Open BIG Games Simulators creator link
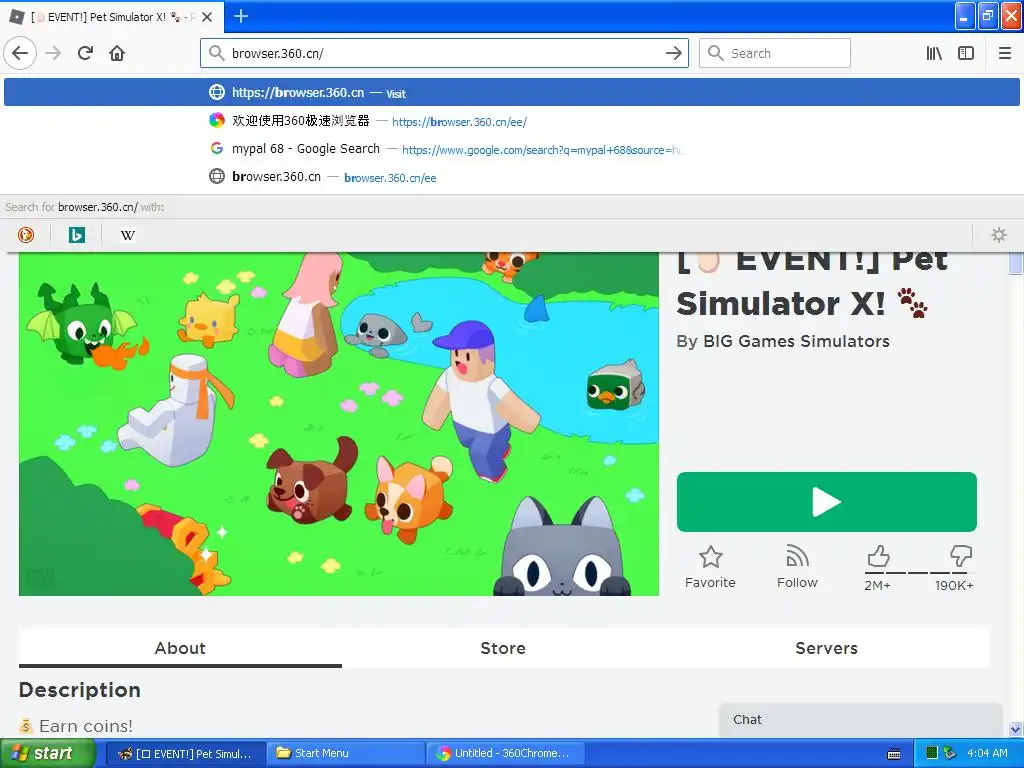This screenshot has width=1024, height=768. [796, 342]
